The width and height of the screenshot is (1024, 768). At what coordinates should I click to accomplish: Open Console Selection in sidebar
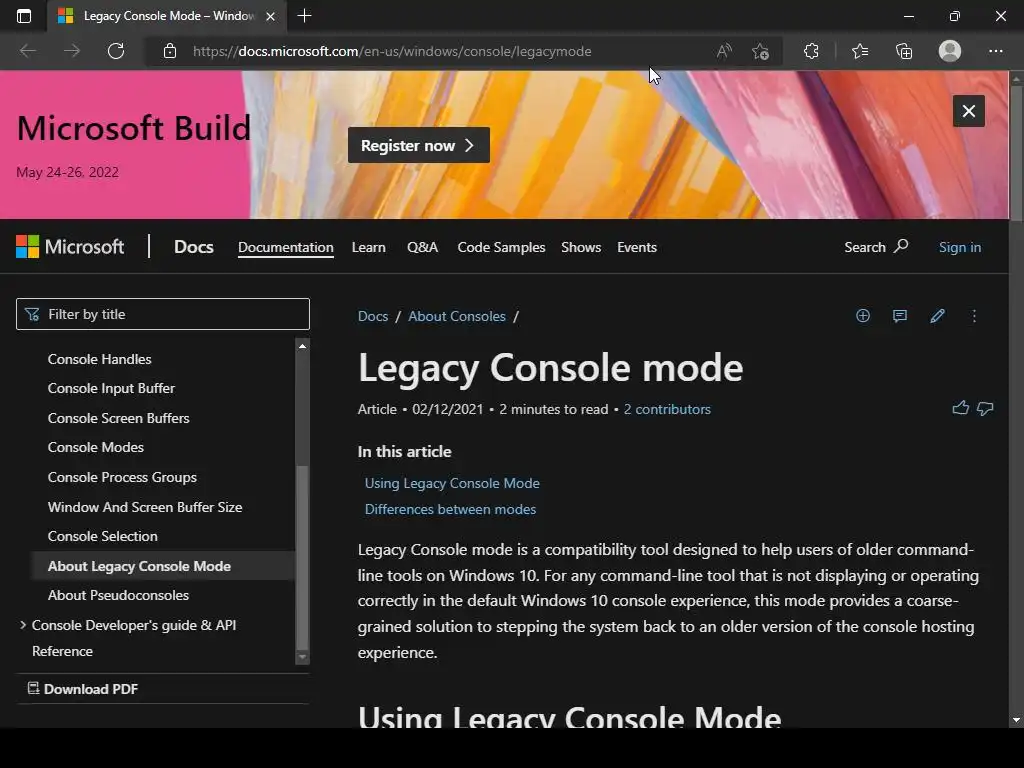click(103, 536)
